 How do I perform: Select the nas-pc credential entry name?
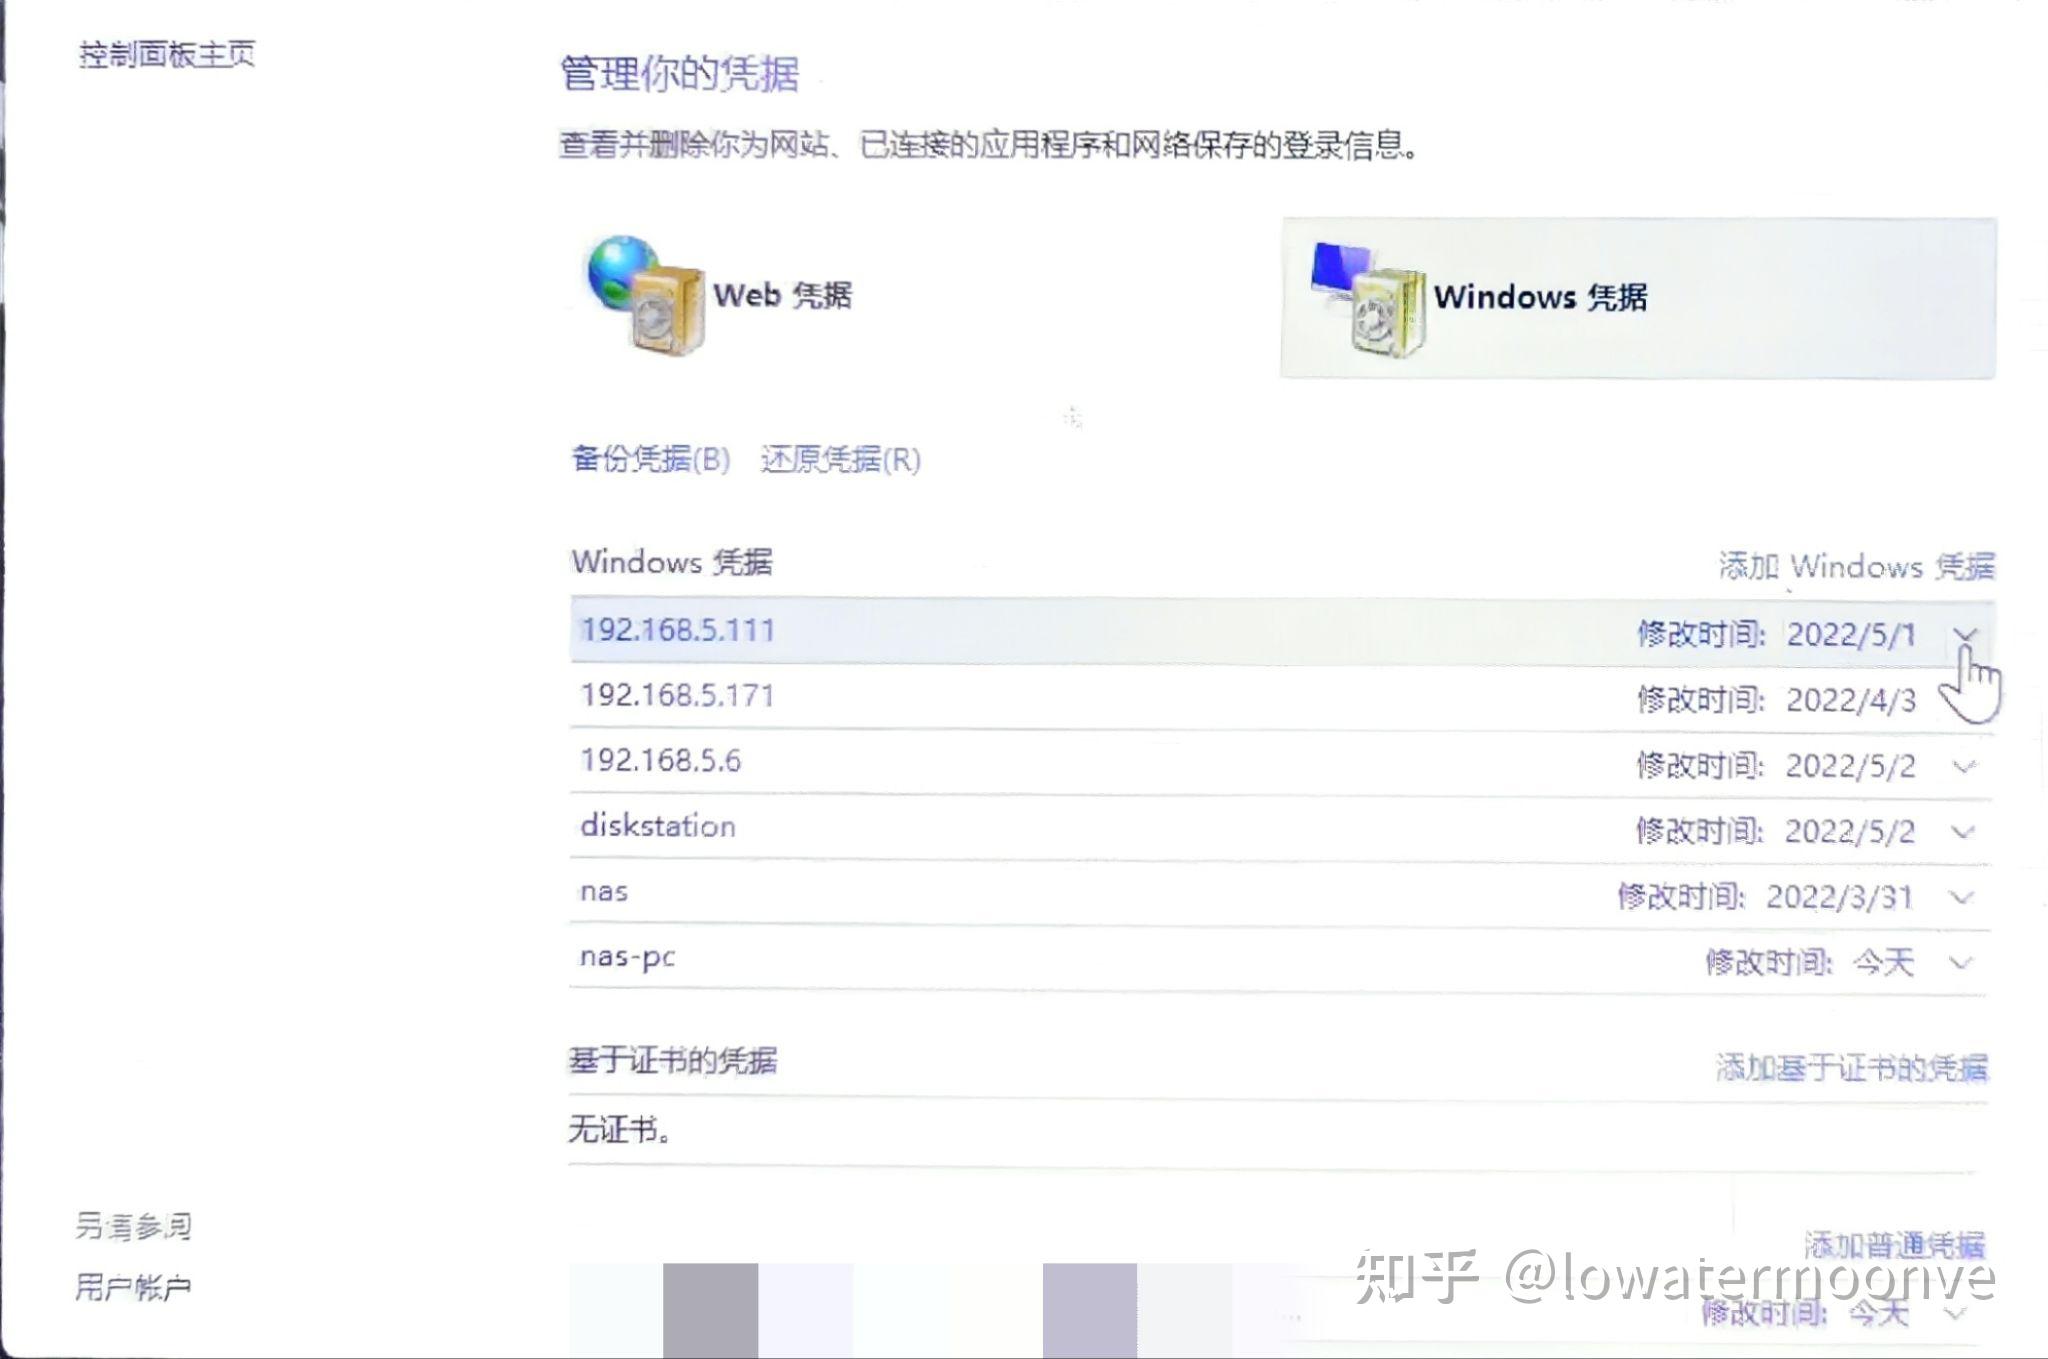tap(627, 957)
